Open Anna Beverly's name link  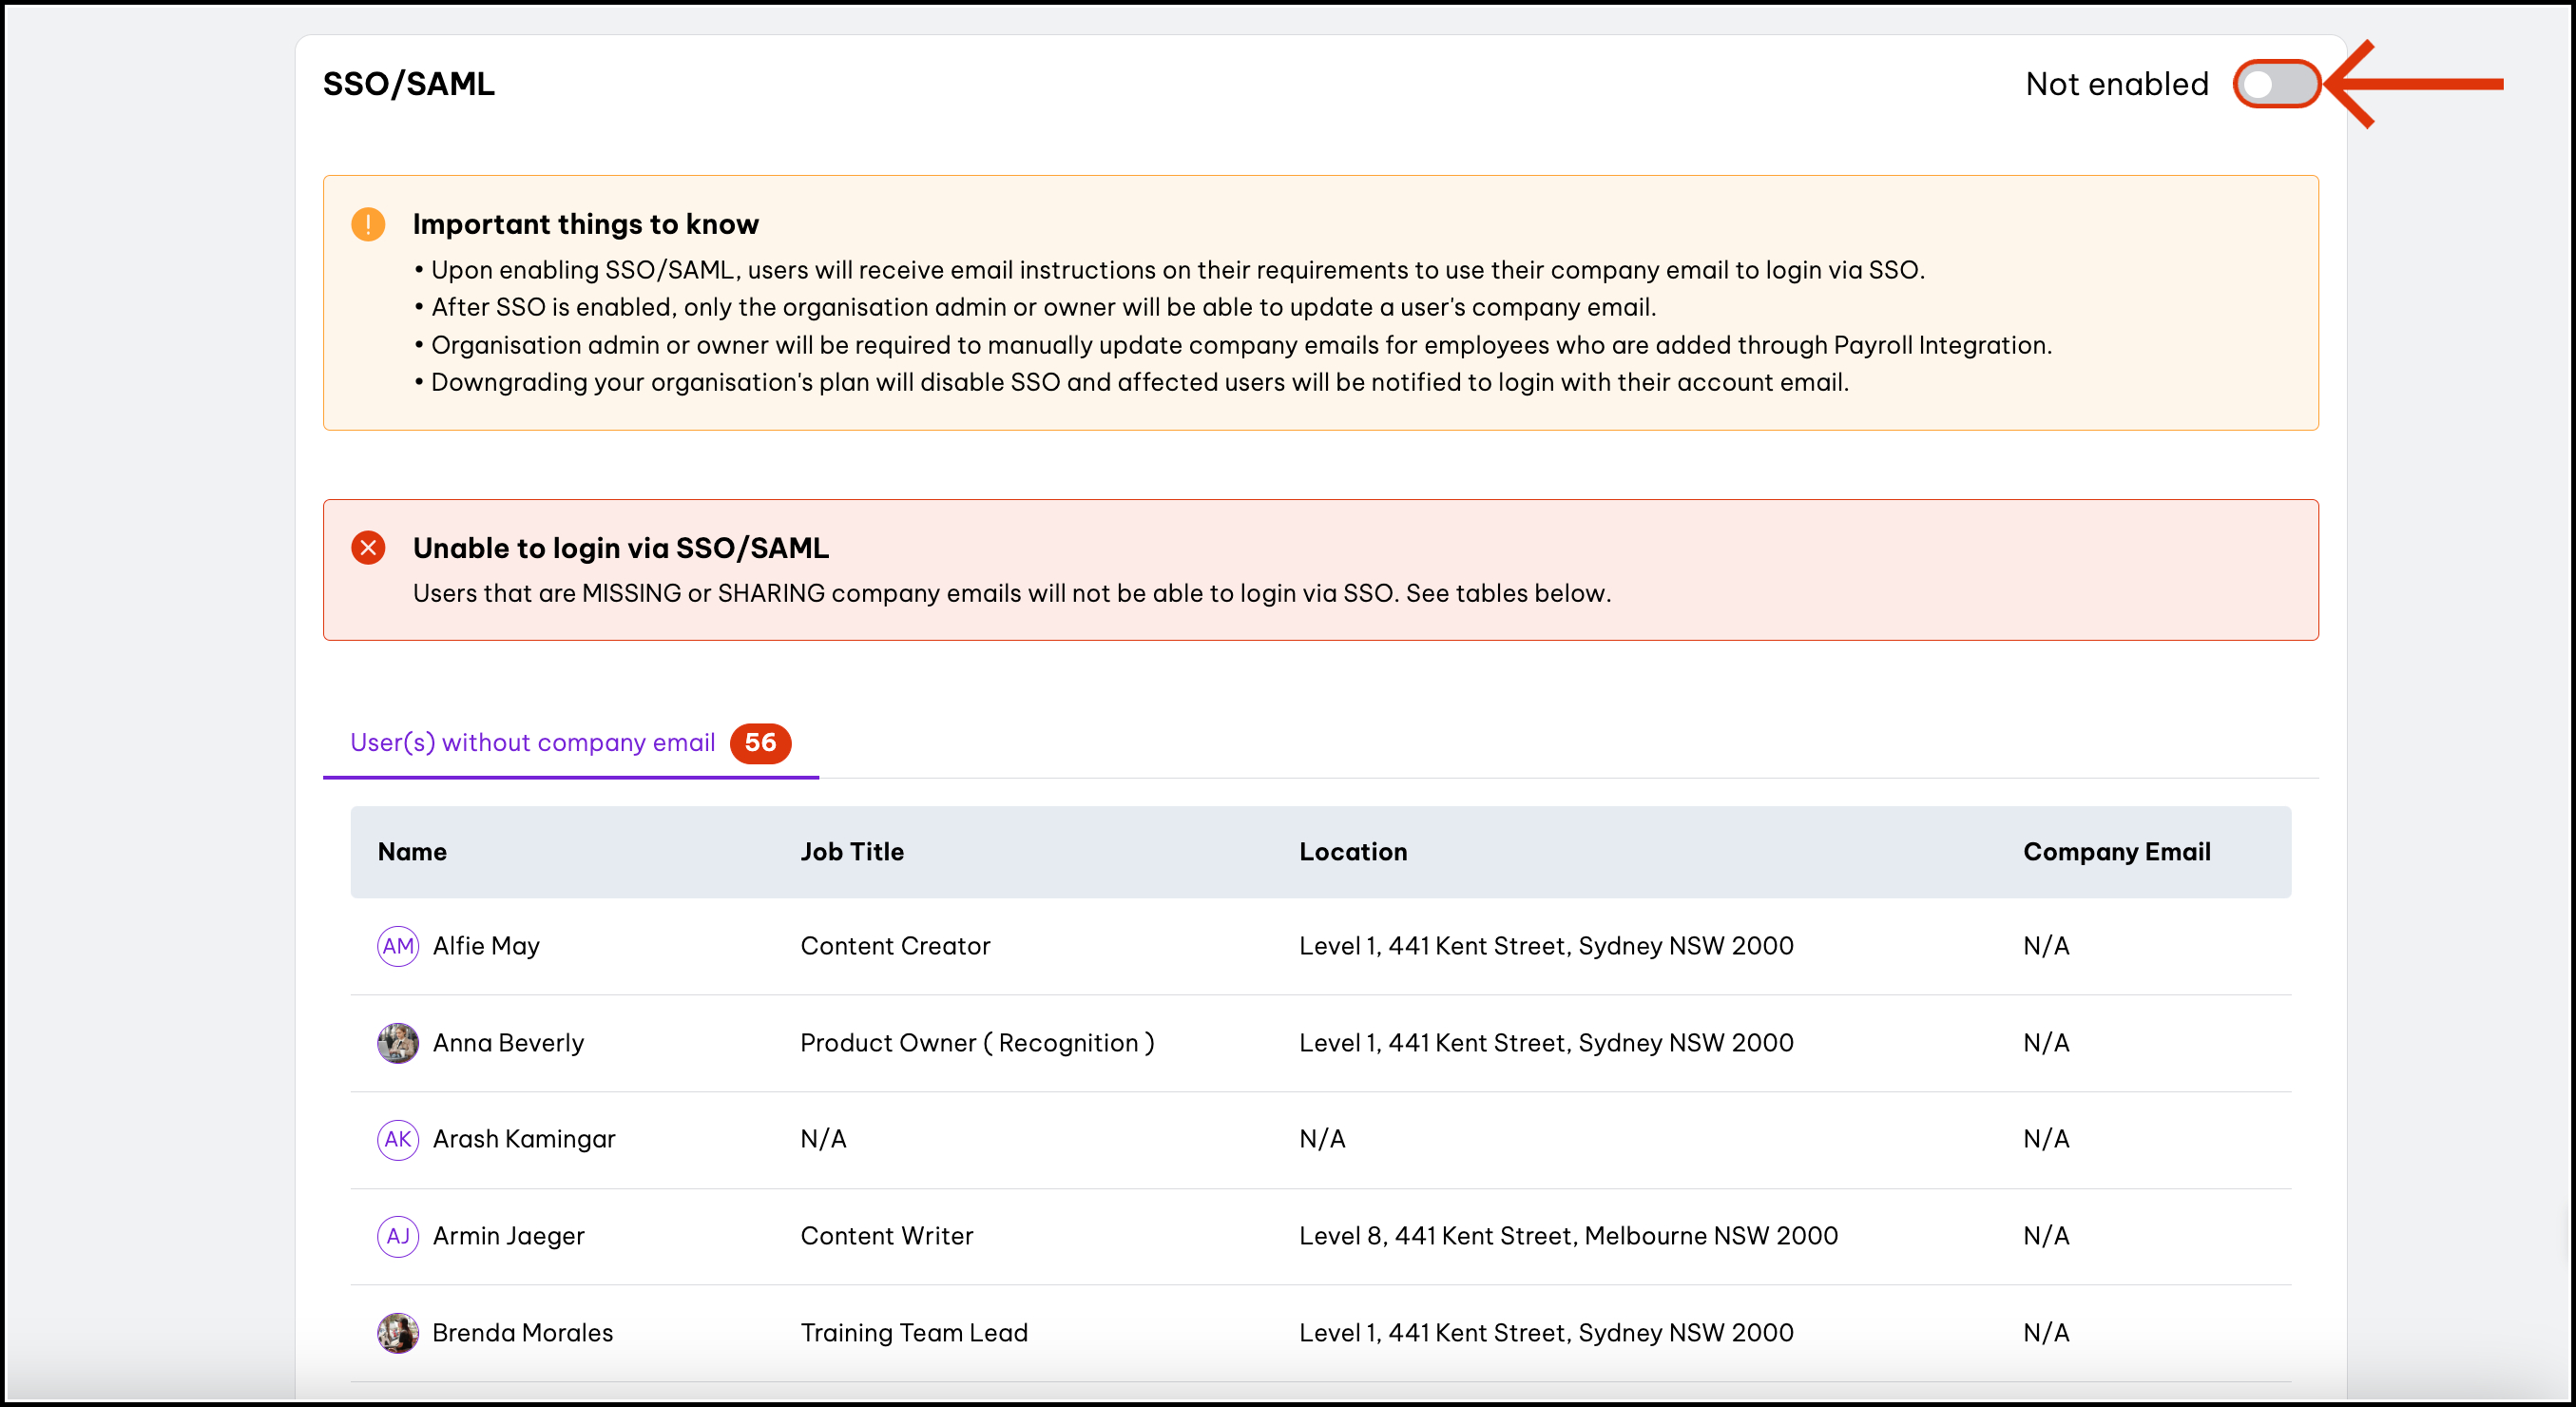[x=508, y=1043]
